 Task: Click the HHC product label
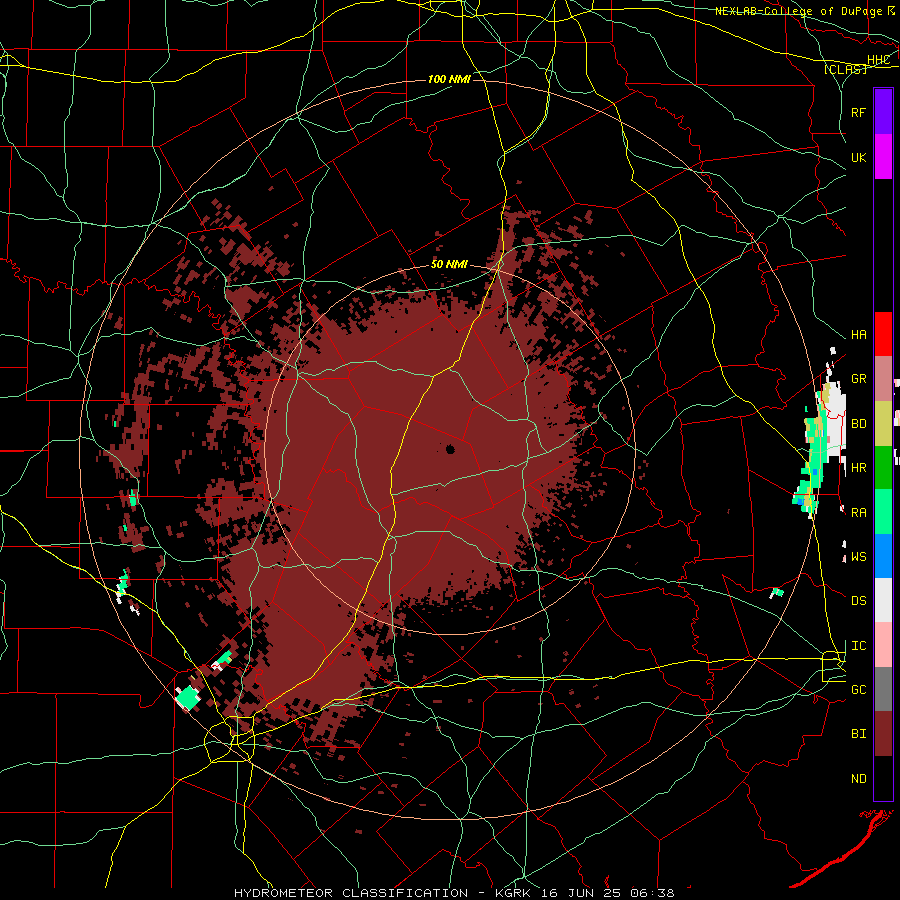coord(878,60)
